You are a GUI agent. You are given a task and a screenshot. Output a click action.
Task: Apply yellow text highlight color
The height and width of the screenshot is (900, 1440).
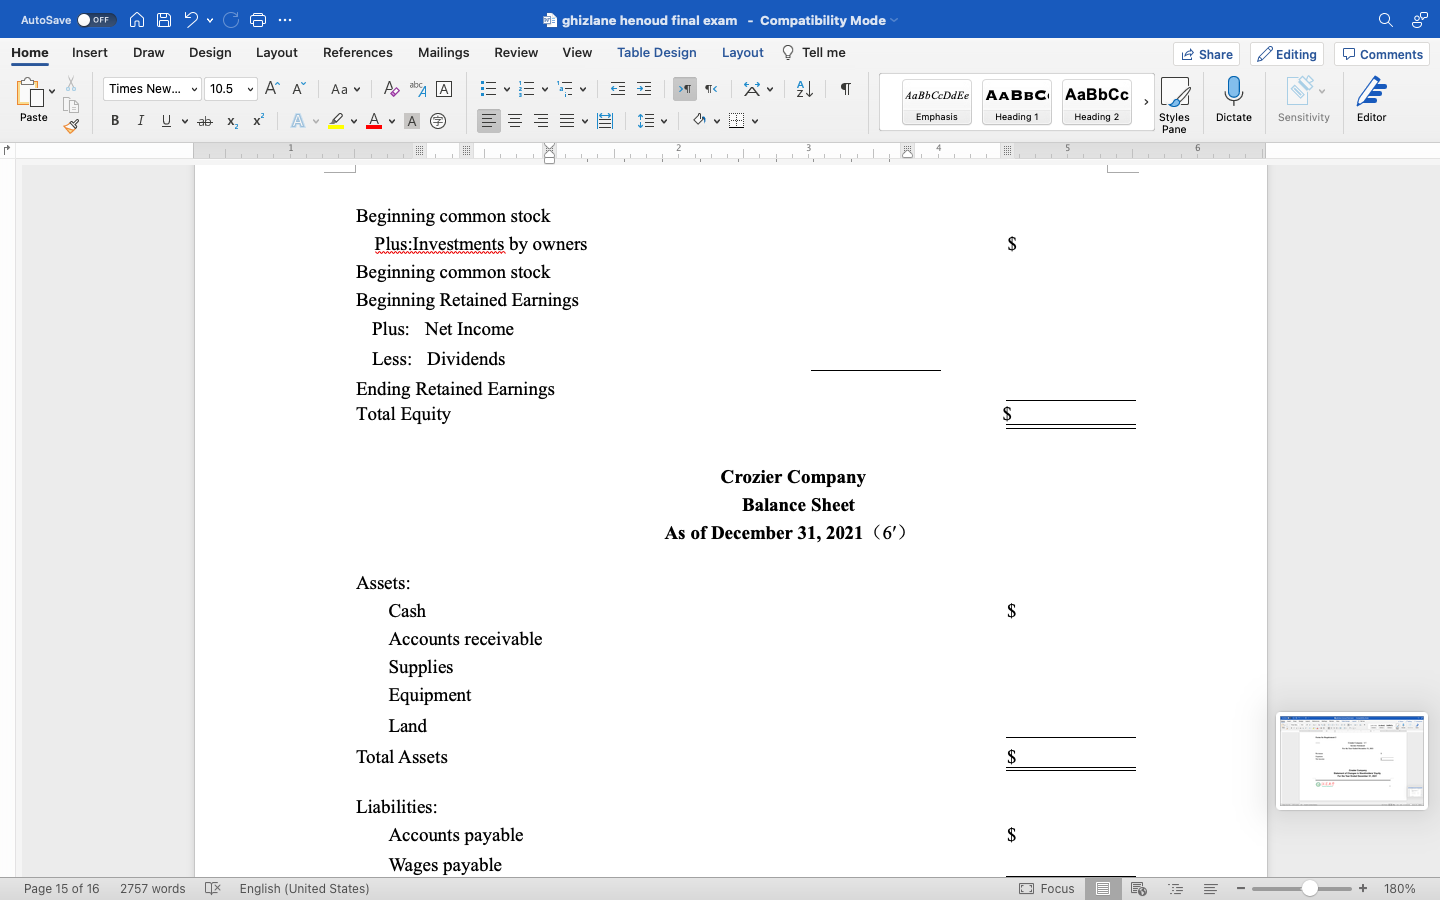coord(336,121)
